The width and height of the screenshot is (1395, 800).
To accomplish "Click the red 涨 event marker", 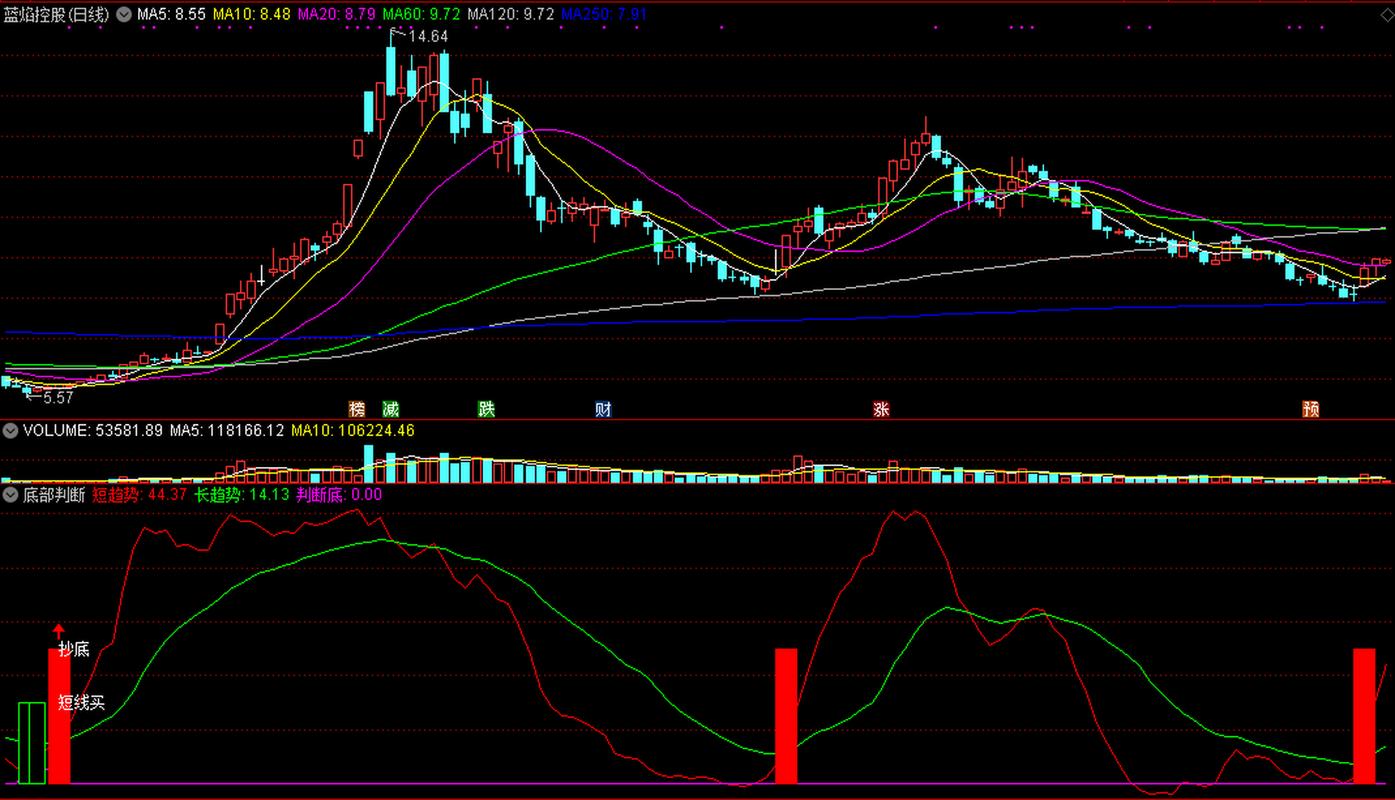I will (881, 409).
